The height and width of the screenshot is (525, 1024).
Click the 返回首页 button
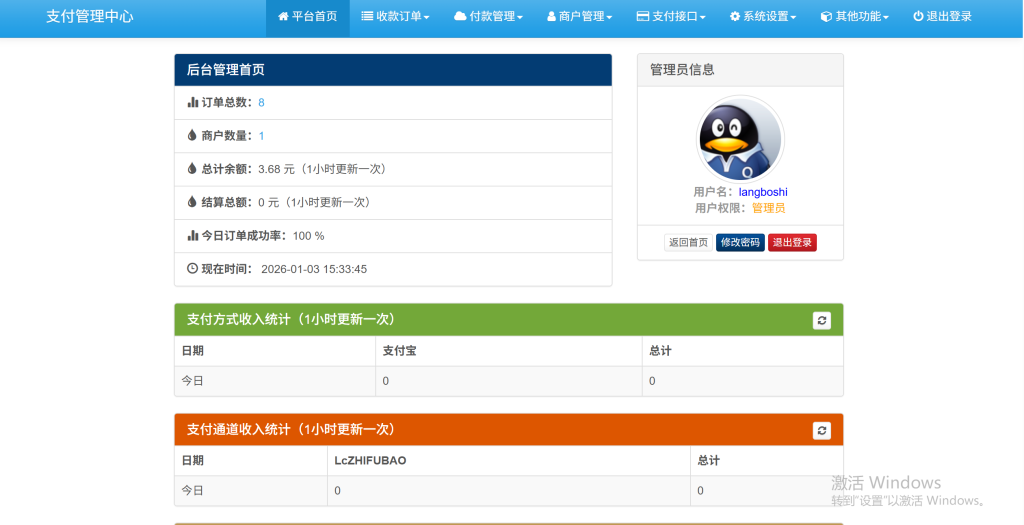coord(688,243)
